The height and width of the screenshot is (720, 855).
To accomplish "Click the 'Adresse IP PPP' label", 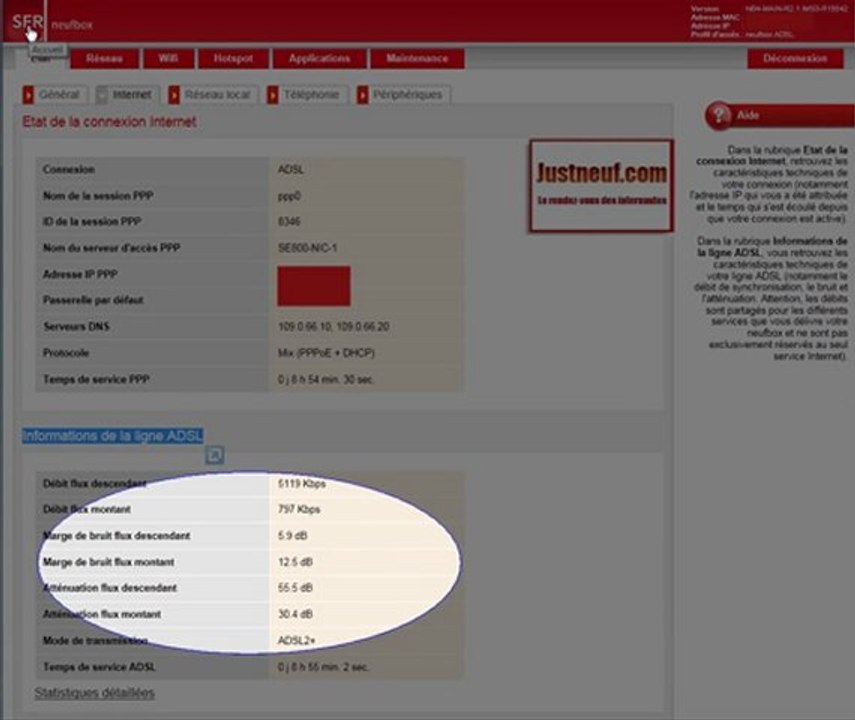I will [x=80, y=274].
